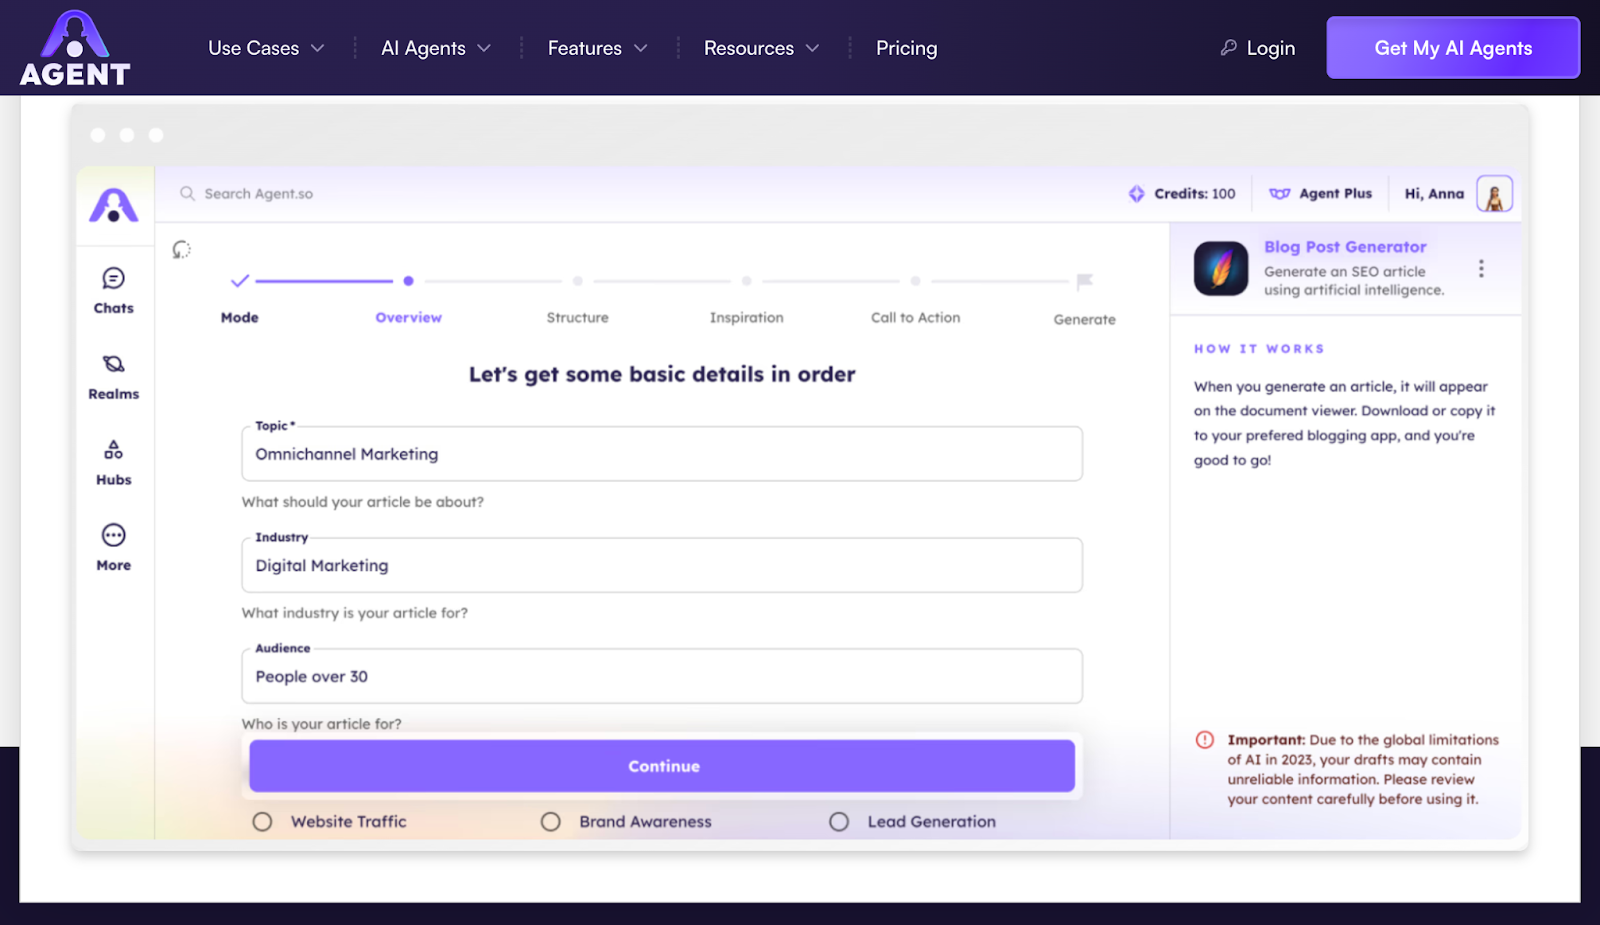Open Blog Post Generator three-dot menu
The width and height of the screenshot is (1600, 925).
(1481, 269)
